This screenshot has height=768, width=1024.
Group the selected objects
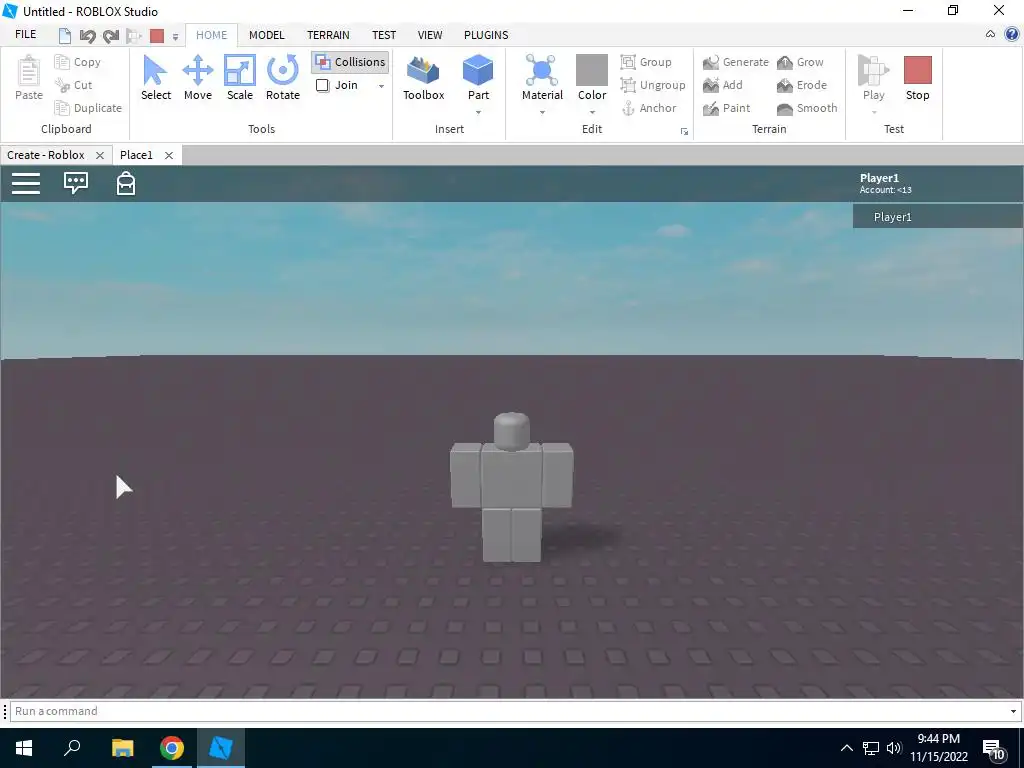646,62
